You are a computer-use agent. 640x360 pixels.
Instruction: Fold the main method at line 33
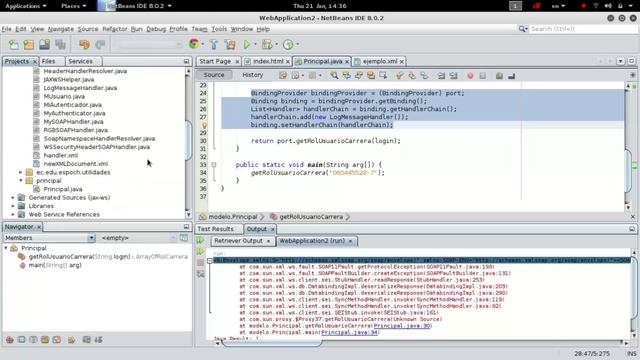[x=213, y=165]
